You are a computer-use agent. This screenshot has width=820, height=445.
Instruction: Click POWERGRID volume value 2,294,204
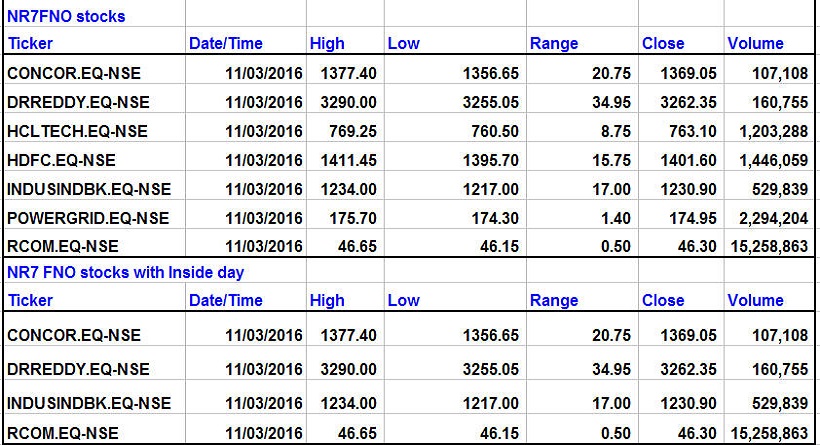pyautogui.click(x=766, y=218)
